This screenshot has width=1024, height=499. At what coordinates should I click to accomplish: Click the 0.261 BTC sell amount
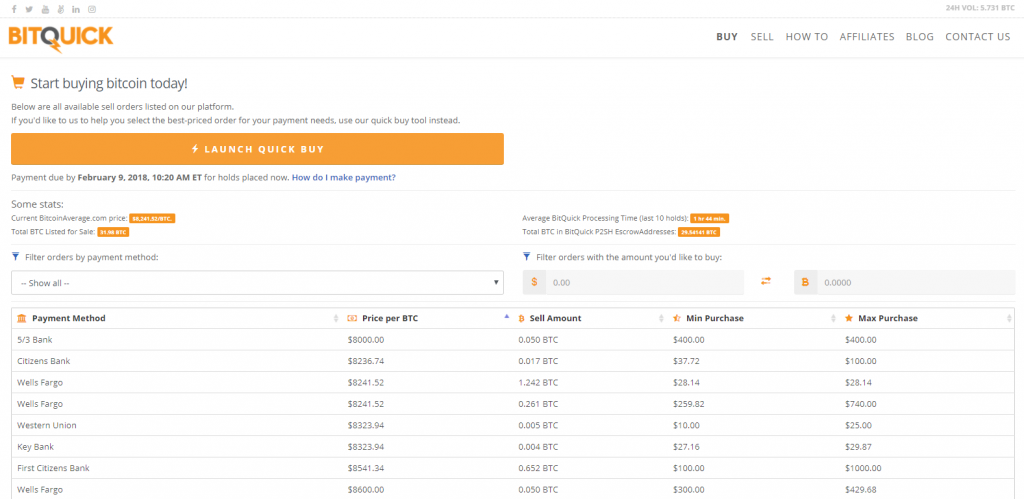(538, 404)
